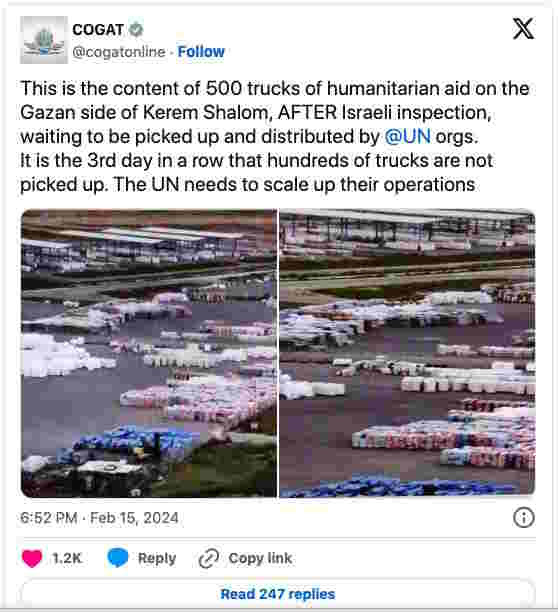Click the tweet body text about 500 trucks
Screen dimensions: 558x612
[x=275, y=137]
